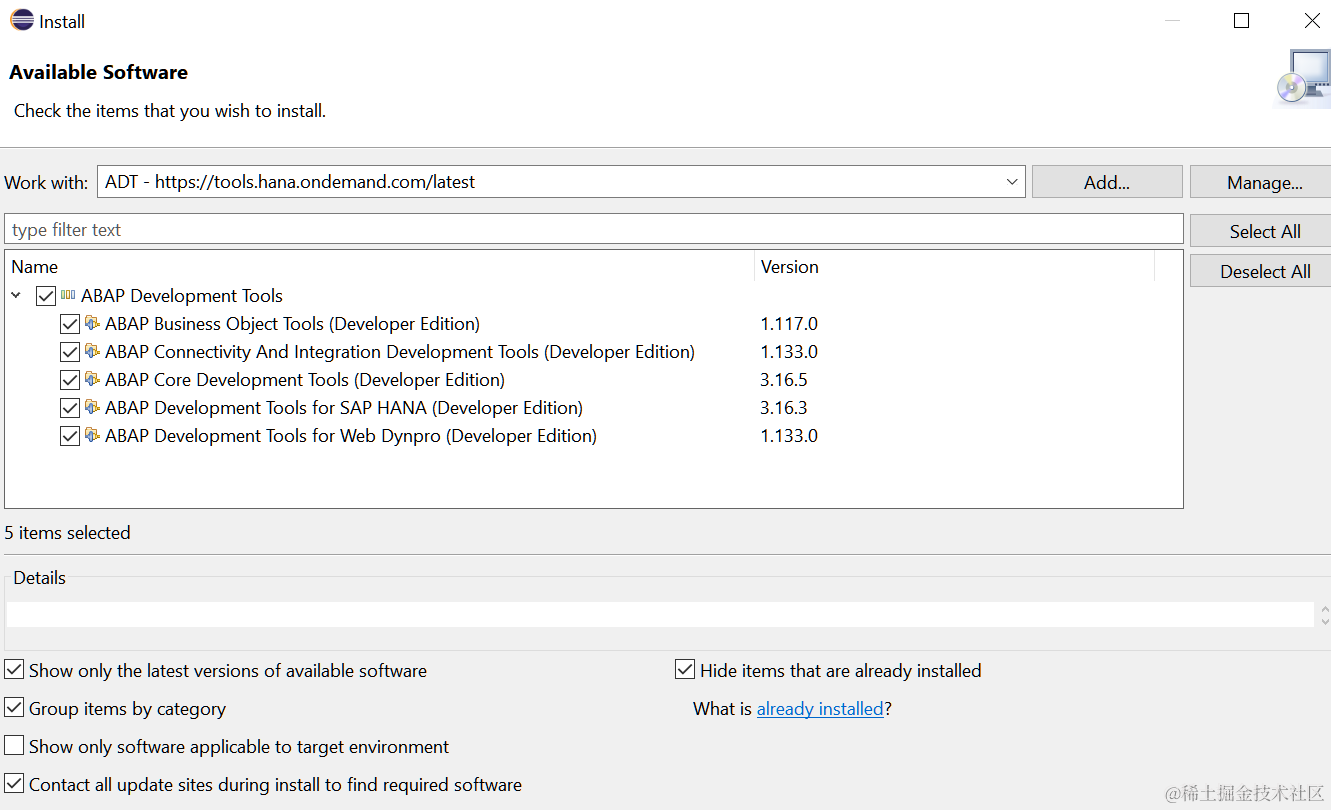Uncheck ABAP Core Development Tools checkbox
This screenshot has width=1331, height=810.
click(x=70, y=380)
